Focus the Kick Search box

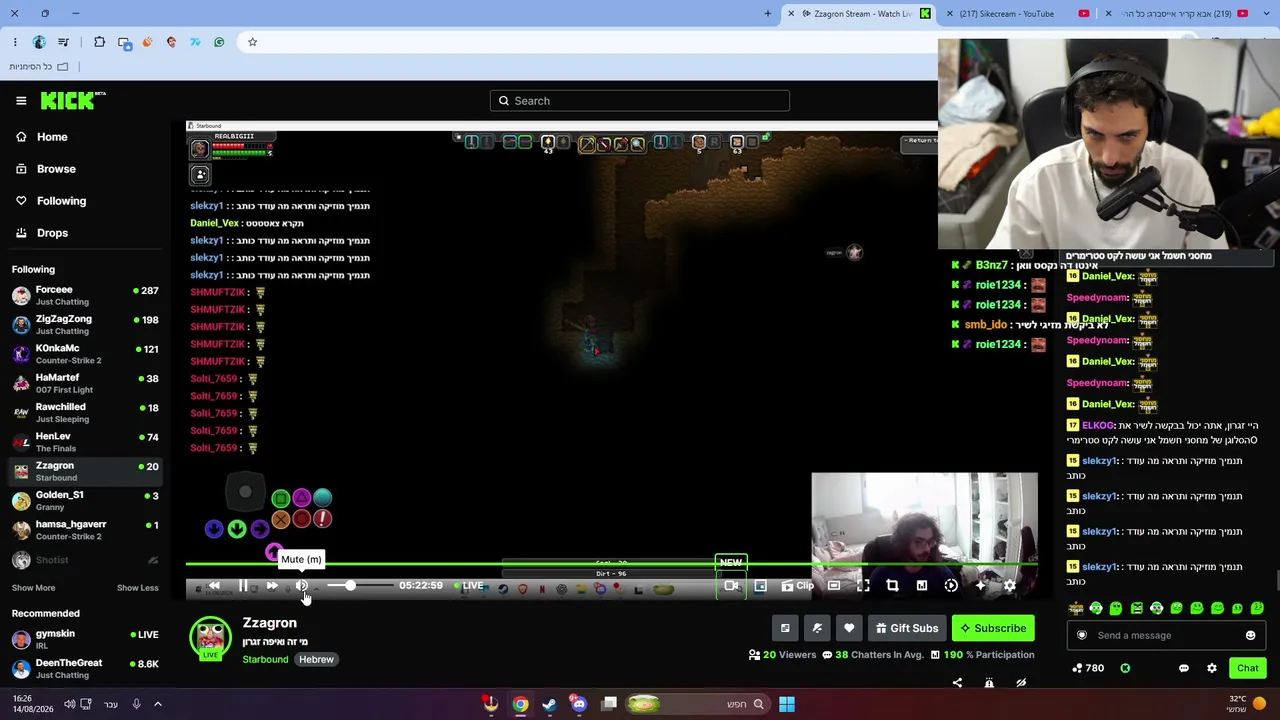pos(640,100)
